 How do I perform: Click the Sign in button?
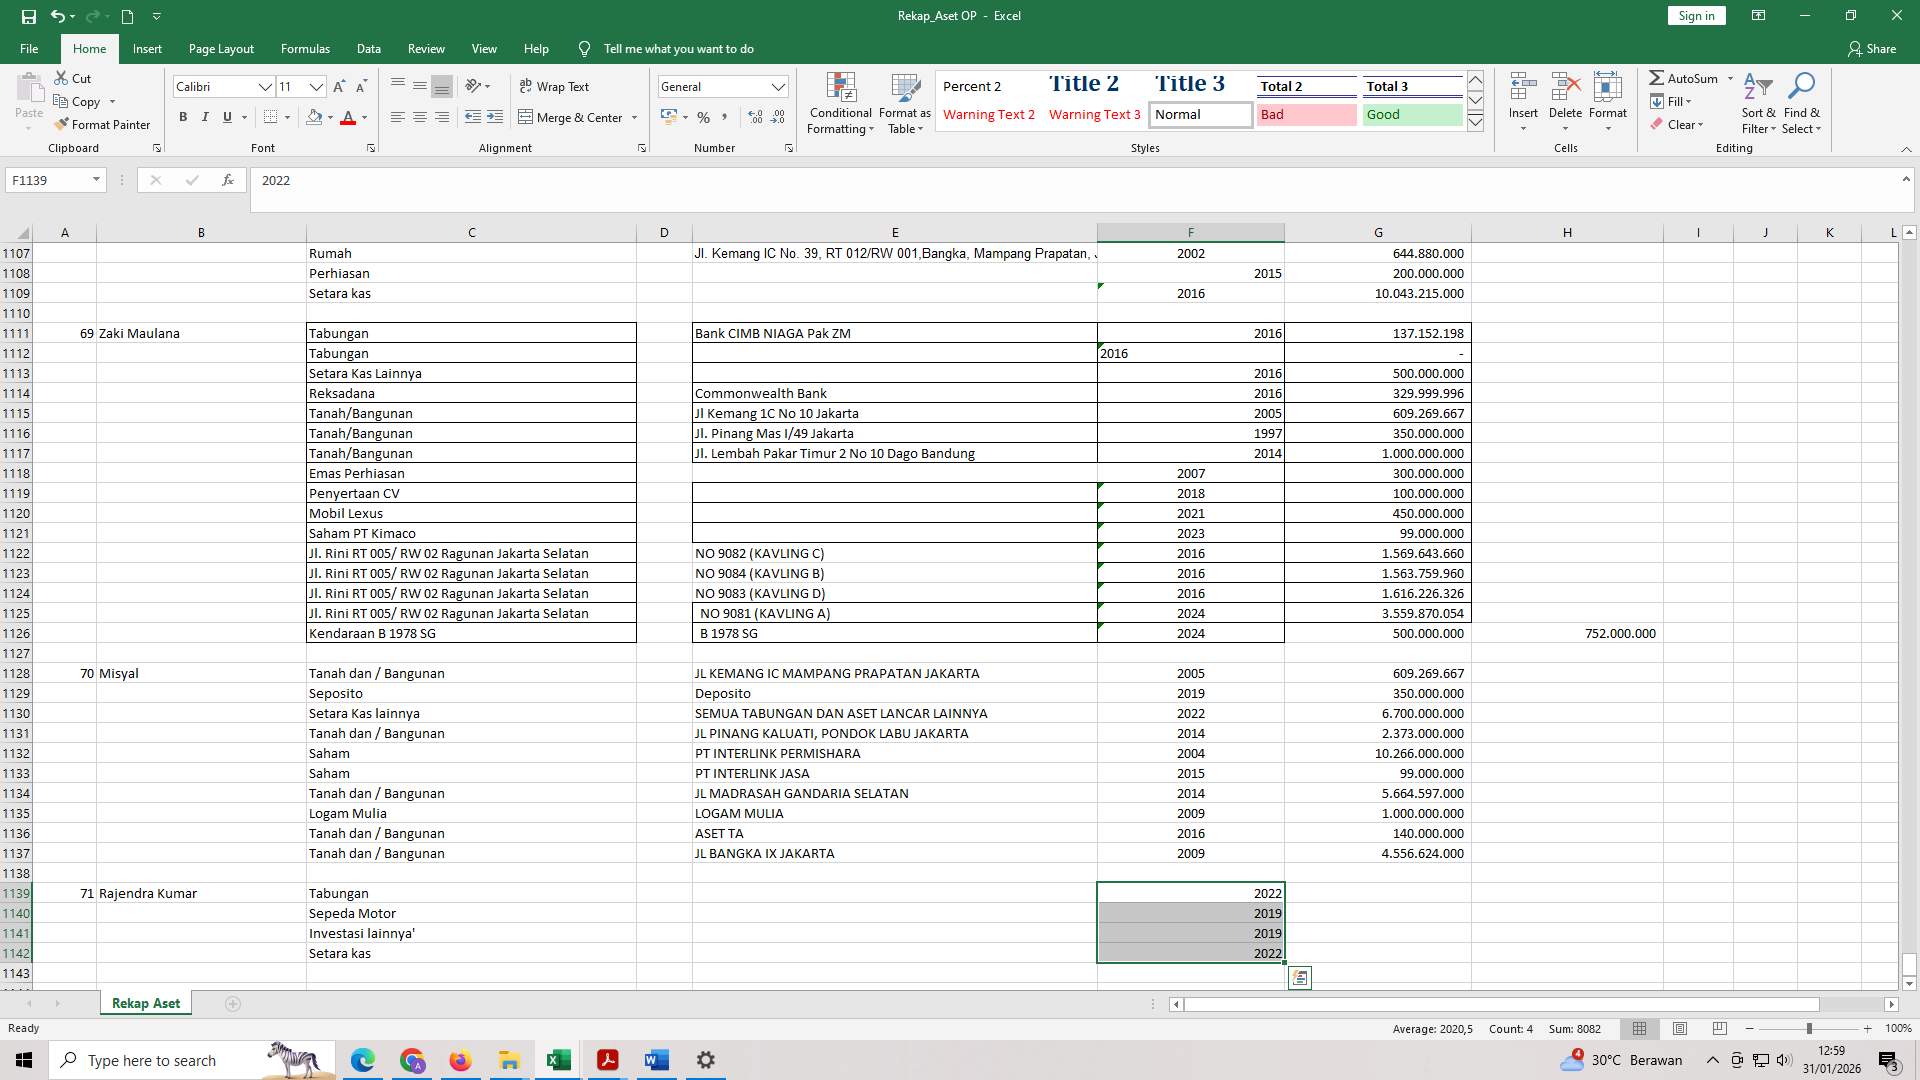point(1695,15)
